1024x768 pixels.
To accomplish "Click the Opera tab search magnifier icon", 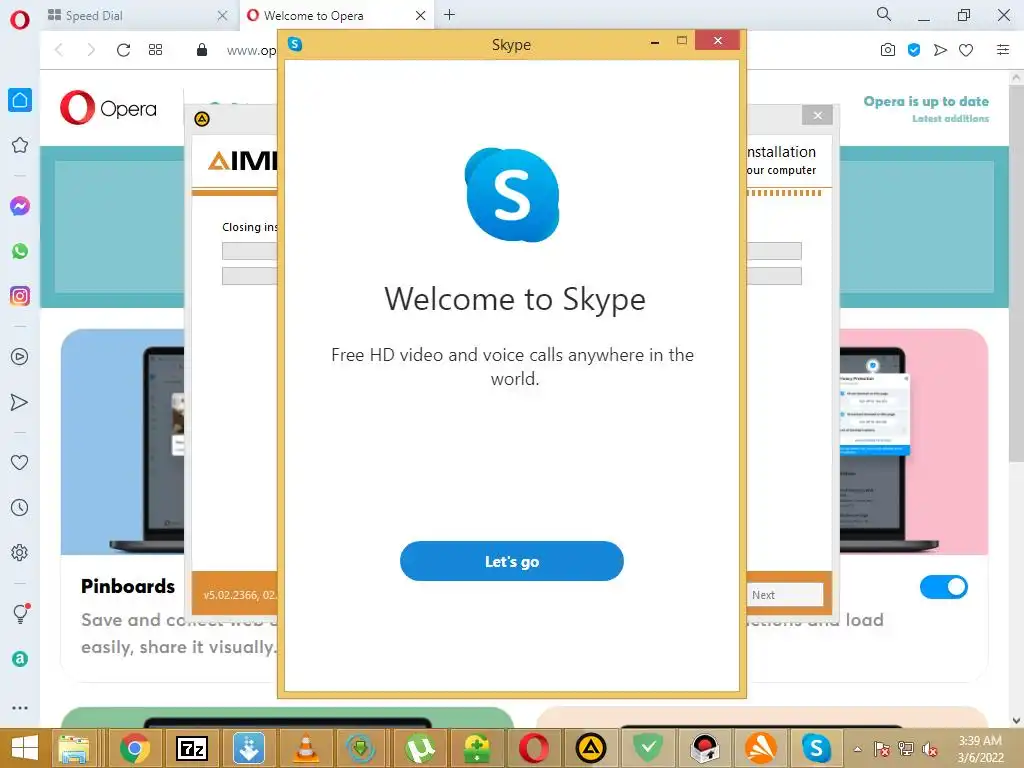I will point(884,14).
